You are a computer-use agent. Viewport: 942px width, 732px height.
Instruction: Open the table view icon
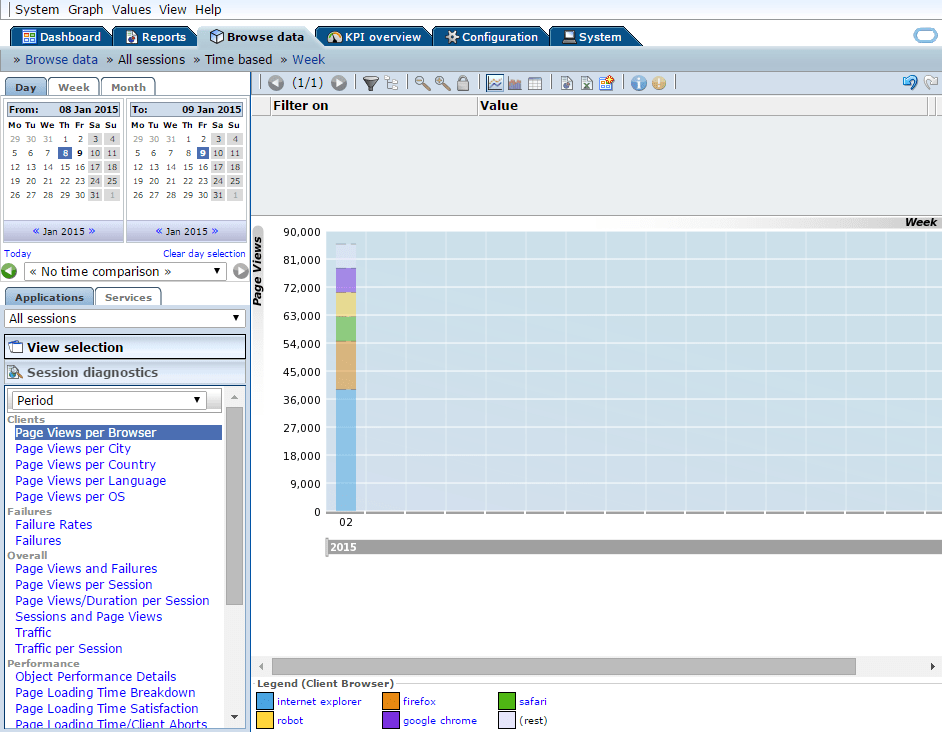535,83
